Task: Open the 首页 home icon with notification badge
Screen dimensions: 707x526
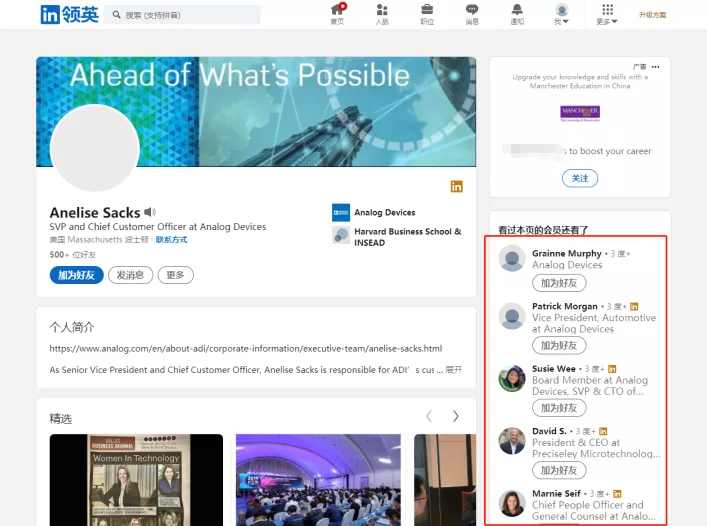Action: pos(337,14)
